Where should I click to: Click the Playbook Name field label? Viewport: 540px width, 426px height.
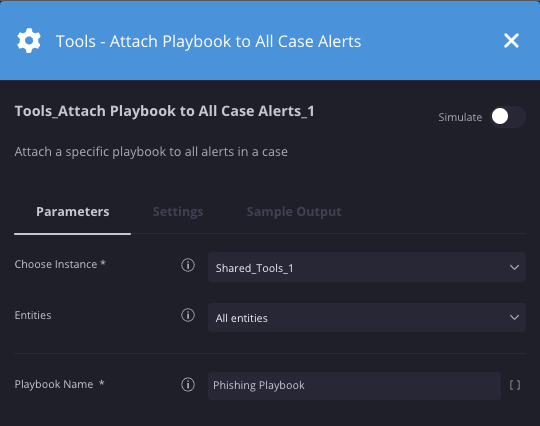[x=59, y=384]
